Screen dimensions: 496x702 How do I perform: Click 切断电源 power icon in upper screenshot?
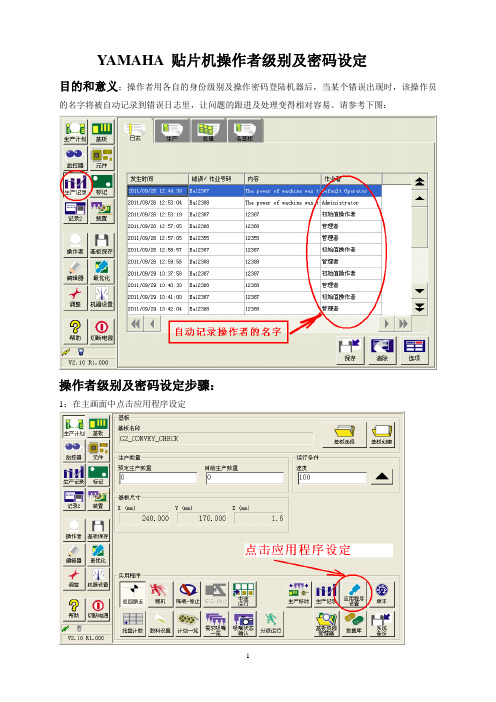(102, 331)
